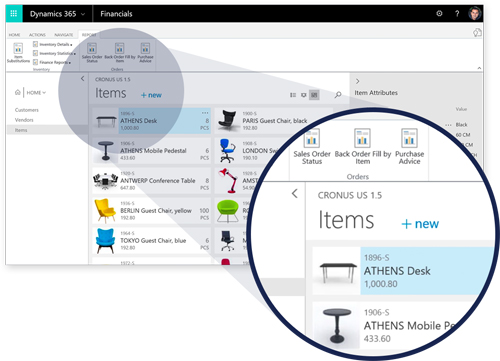Click Purchase Advice in the magnified circle
This screenshot has height=361, width=500.
tap(409, 147)
